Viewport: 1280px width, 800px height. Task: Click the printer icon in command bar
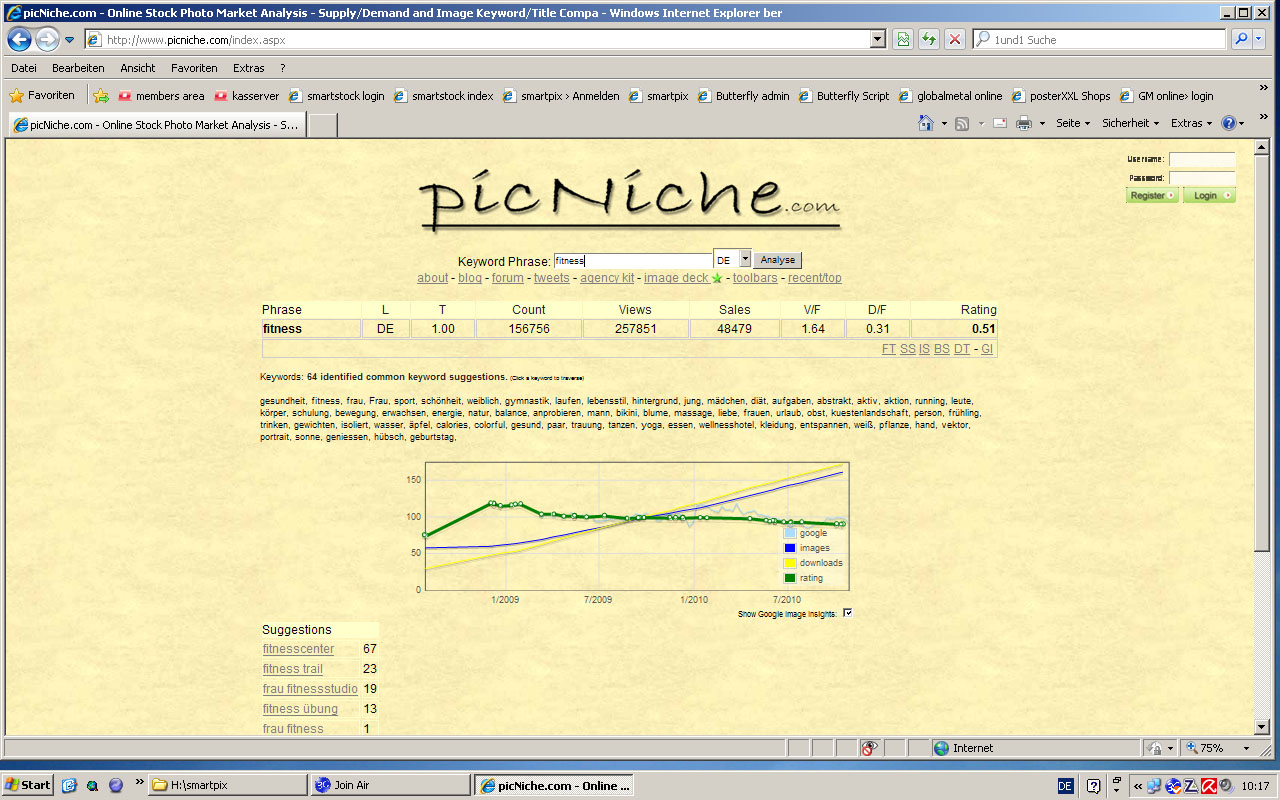coord(1023,123)
